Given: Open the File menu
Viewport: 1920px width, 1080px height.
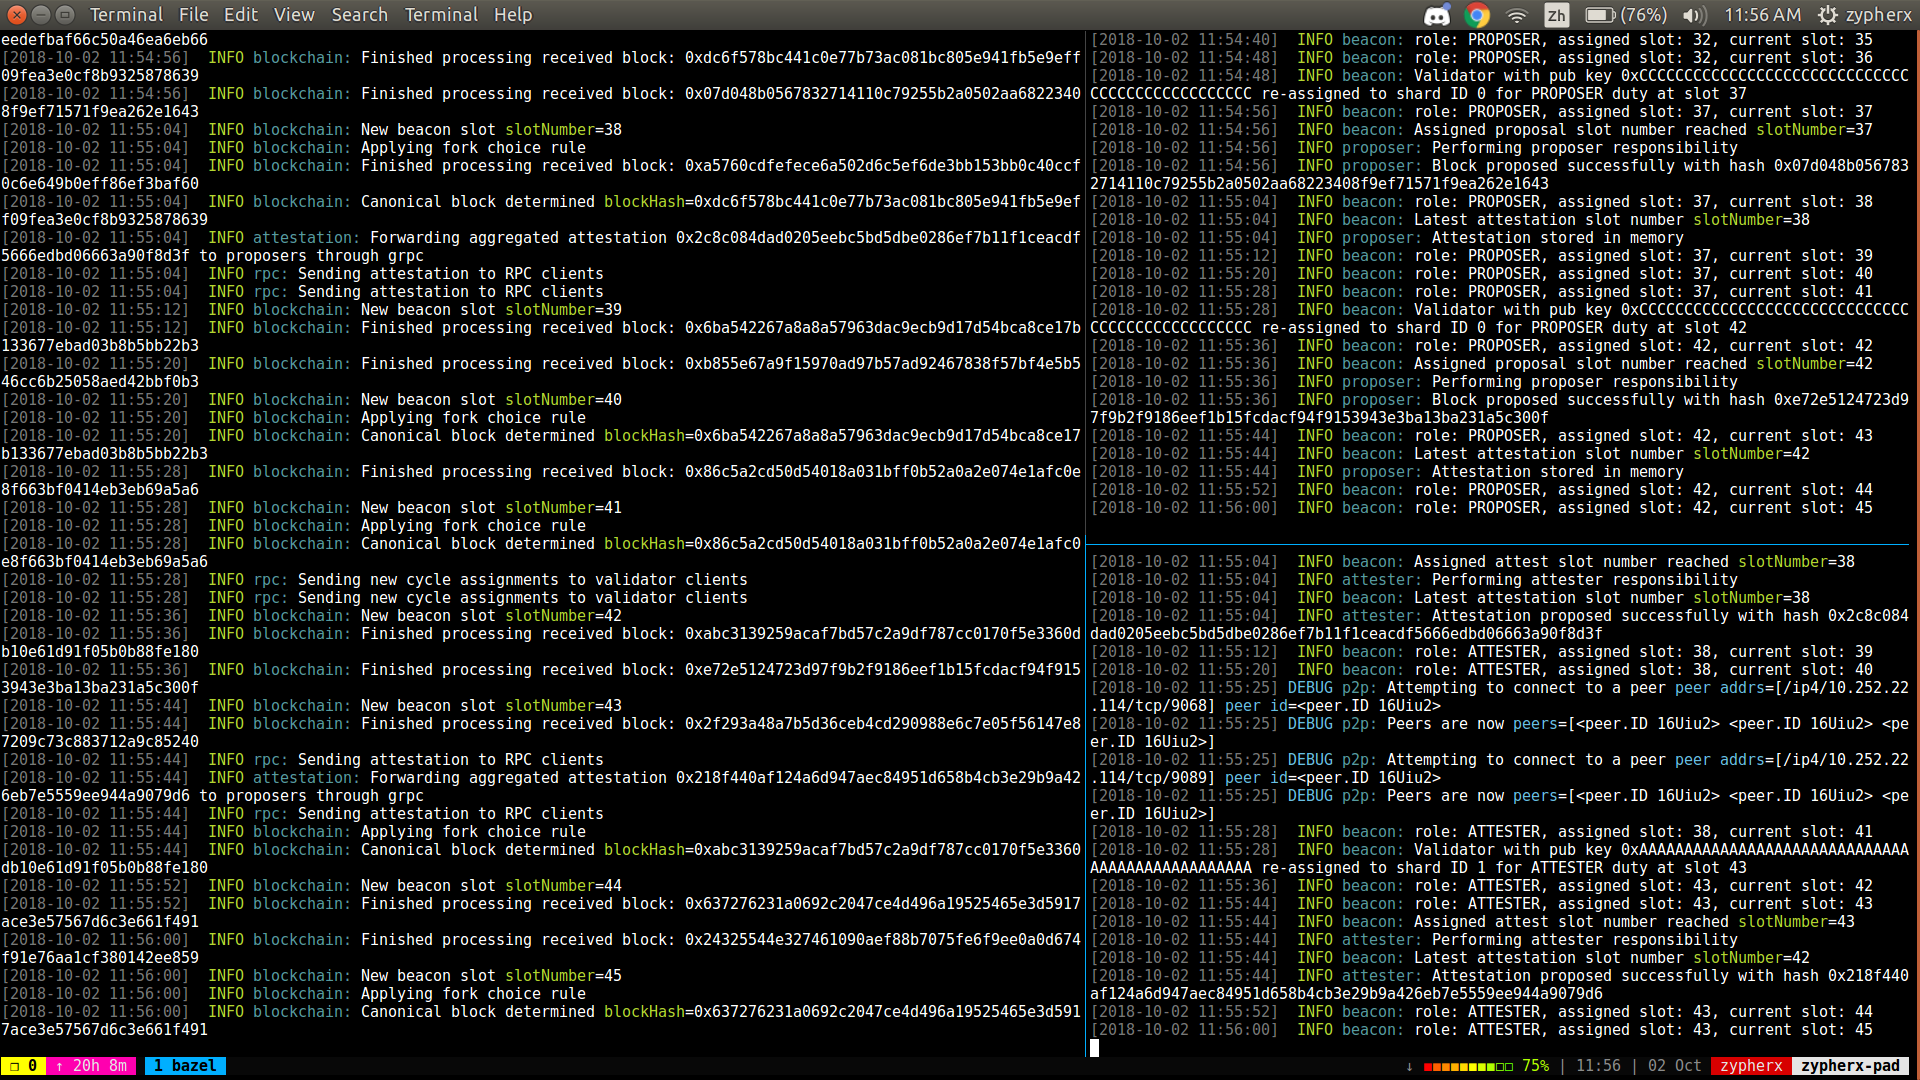Looking at the screenshot, I should click(x=193, y=15).
